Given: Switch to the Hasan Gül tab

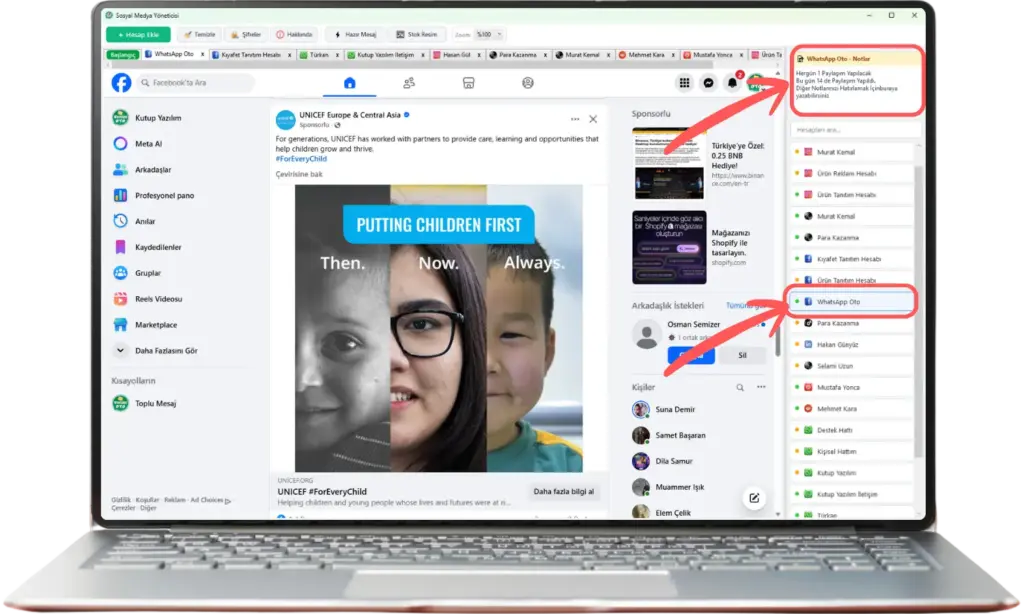Looking at the screenshot, I should tap(456, 55).
